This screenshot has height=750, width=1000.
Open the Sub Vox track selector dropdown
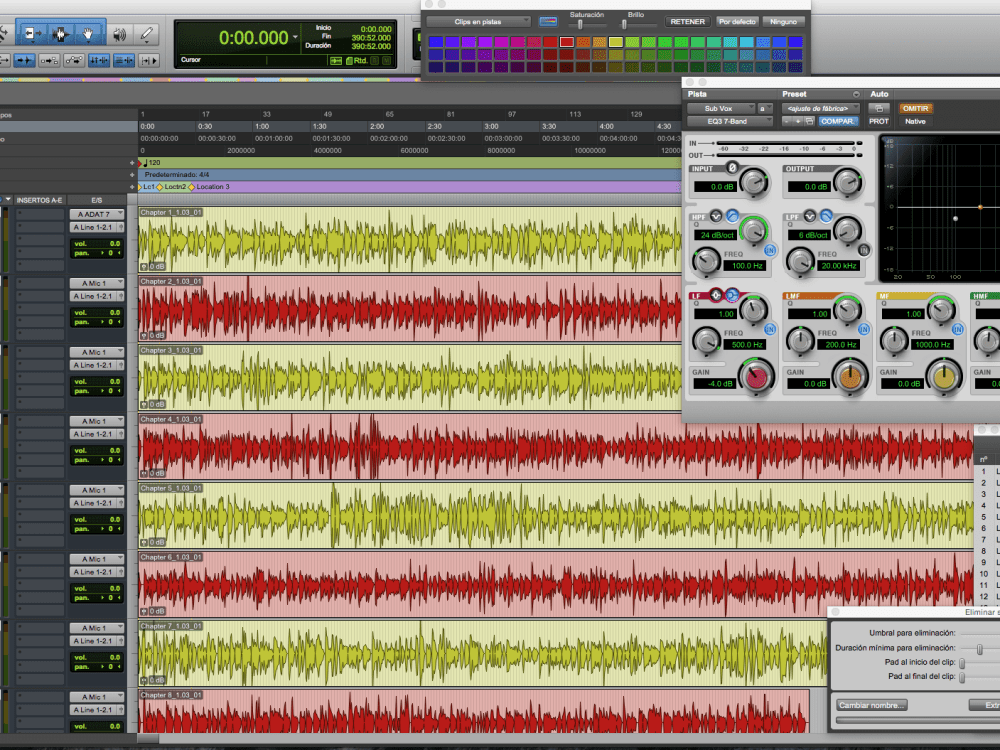tap(721, 108)
